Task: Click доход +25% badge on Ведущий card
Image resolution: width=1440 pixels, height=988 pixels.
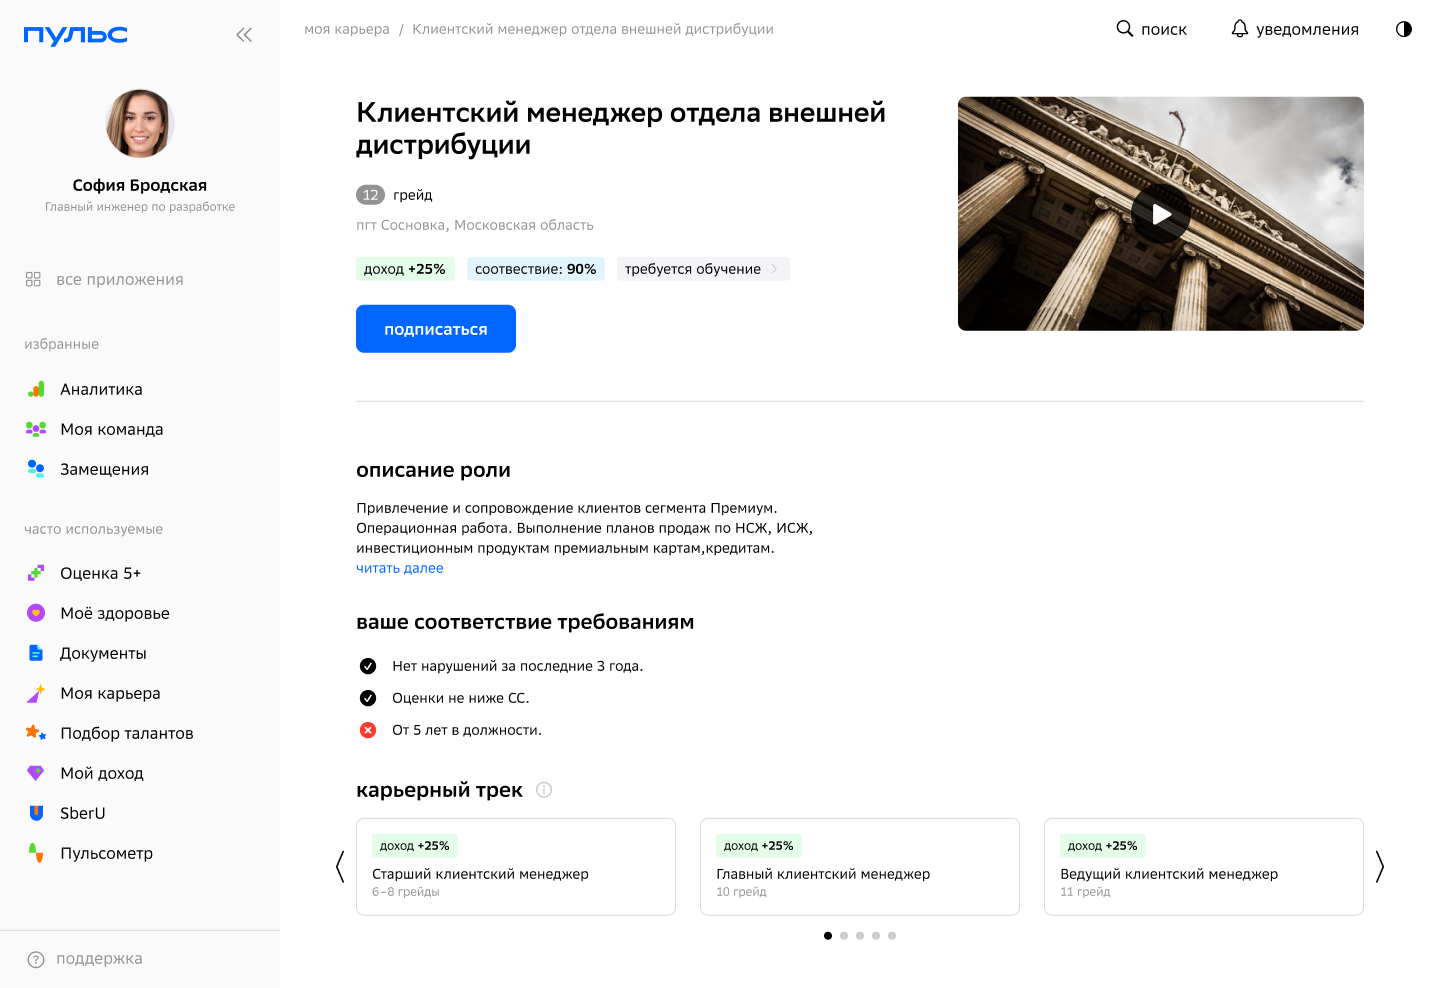Action: (1102, 846)
